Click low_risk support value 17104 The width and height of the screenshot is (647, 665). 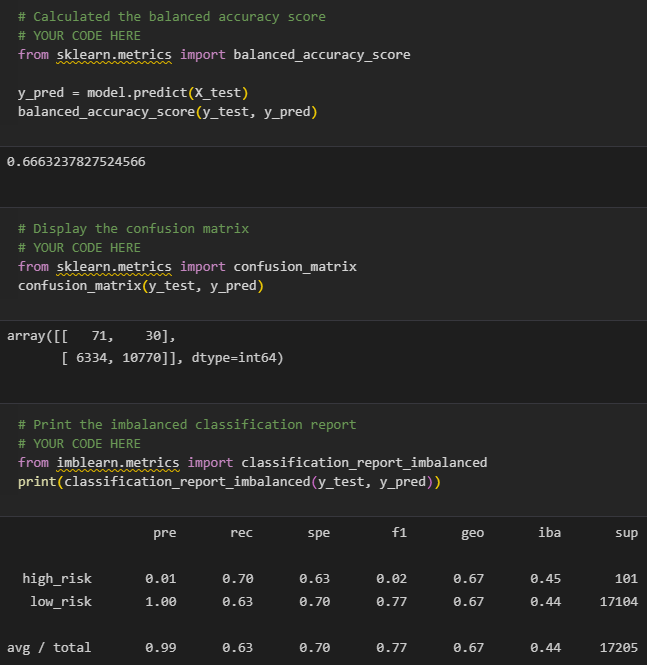(619, 601)
